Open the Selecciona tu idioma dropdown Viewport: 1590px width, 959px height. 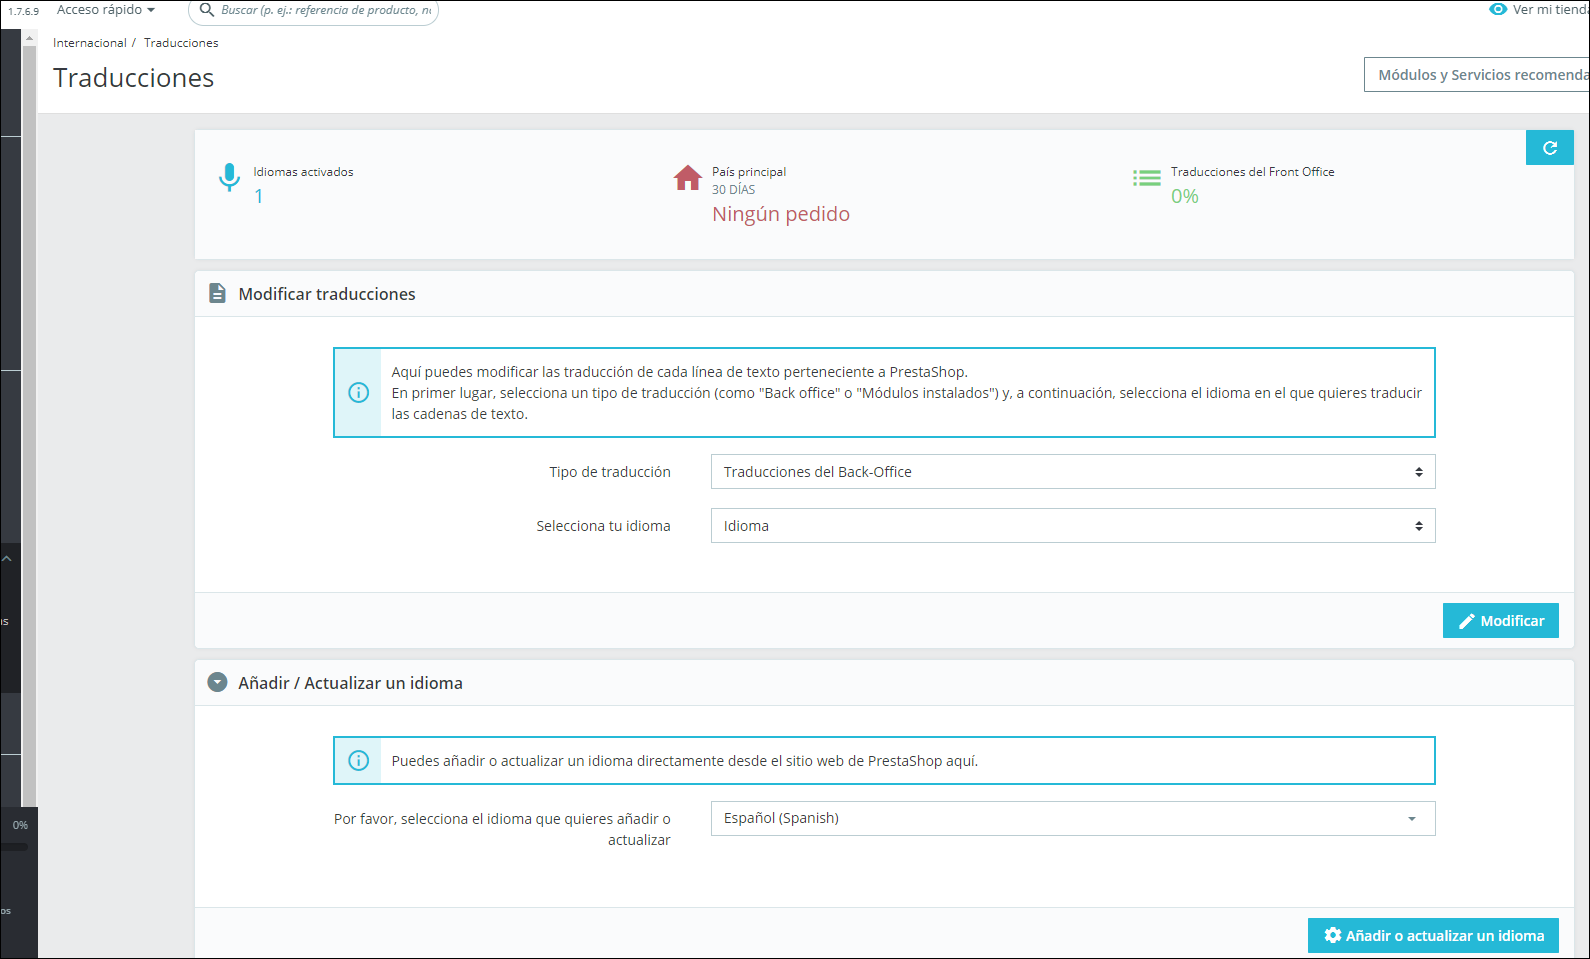tap(1073, 526)
